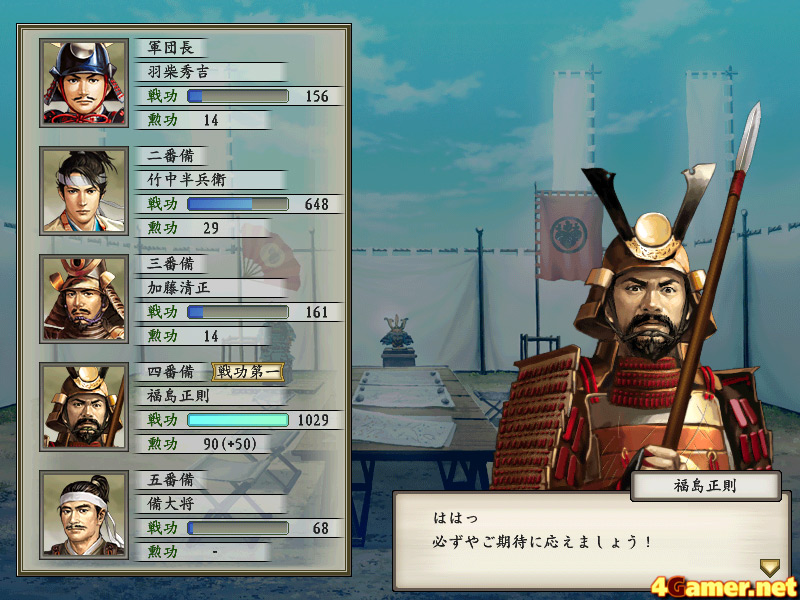Select 福島正則 portrait in the list
Screen dimensions: 800x600
click(84, 407)
